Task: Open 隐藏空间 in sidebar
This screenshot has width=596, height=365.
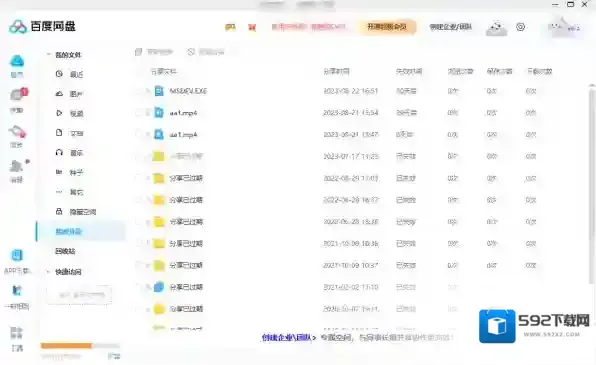Action: point(83,212)
